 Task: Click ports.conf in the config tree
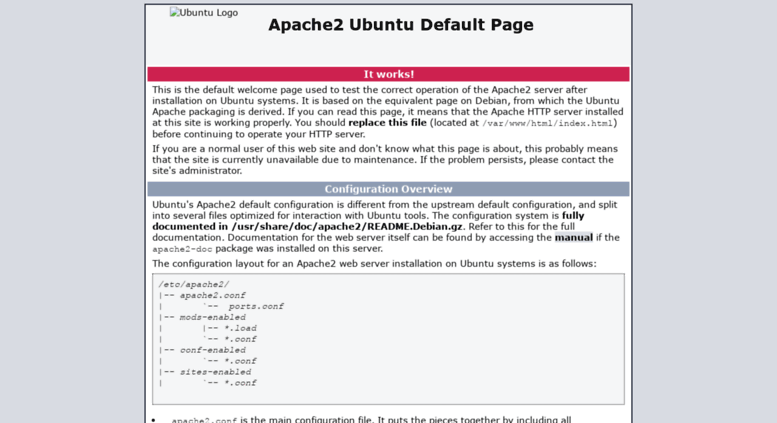point(256,306)
